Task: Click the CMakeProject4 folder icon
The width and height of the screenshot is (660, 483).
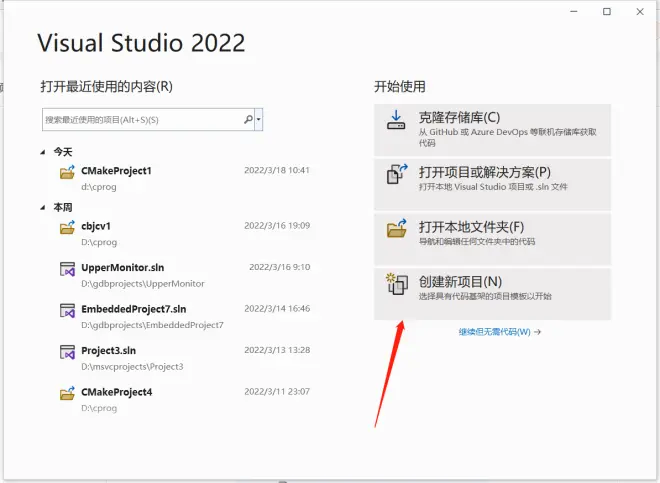Action: 67,393
